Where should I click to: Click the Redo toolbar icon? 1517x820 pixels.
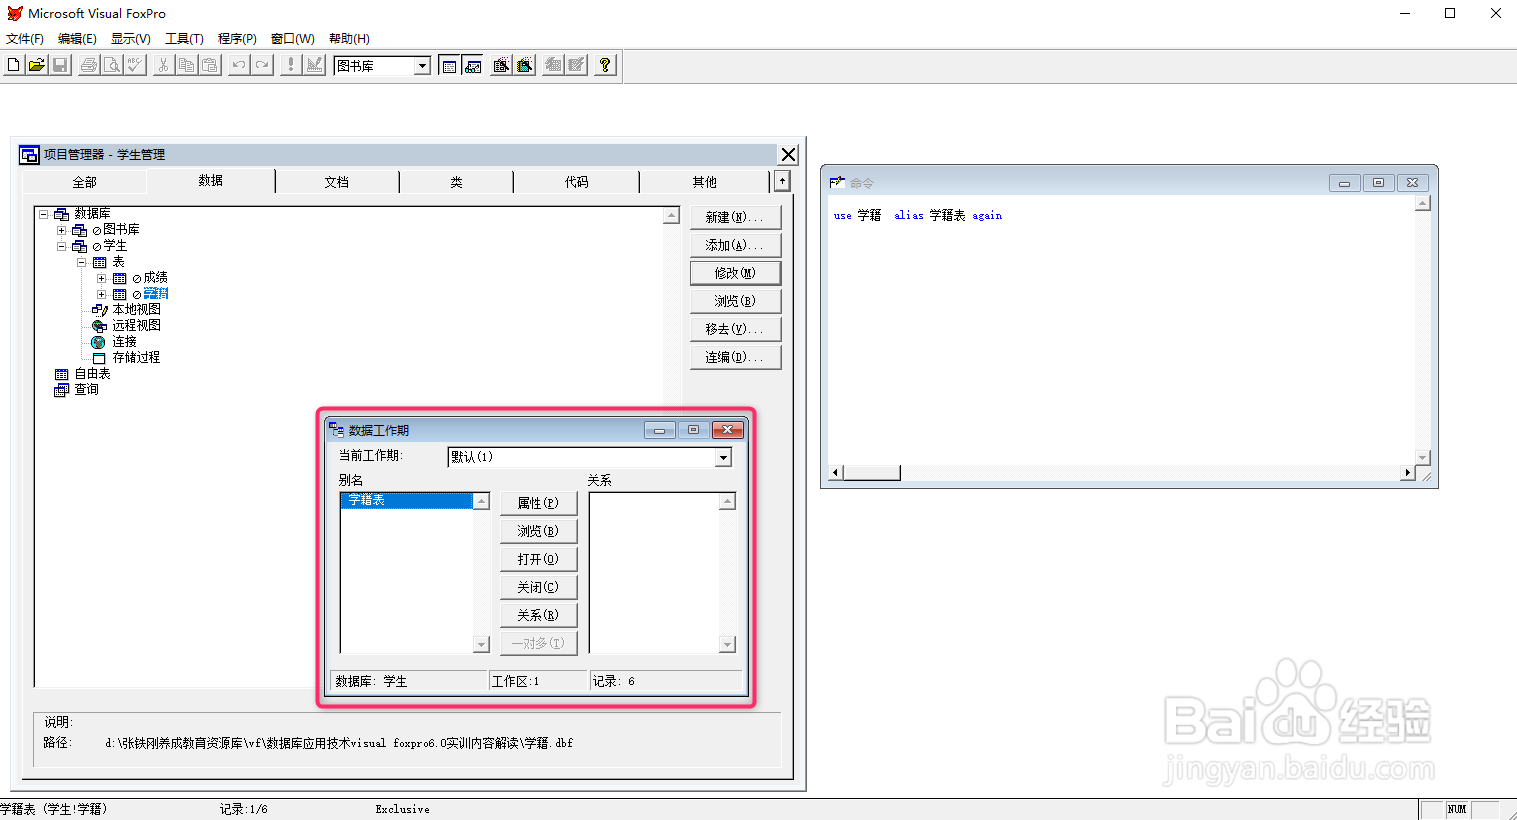tap(261, 65)
